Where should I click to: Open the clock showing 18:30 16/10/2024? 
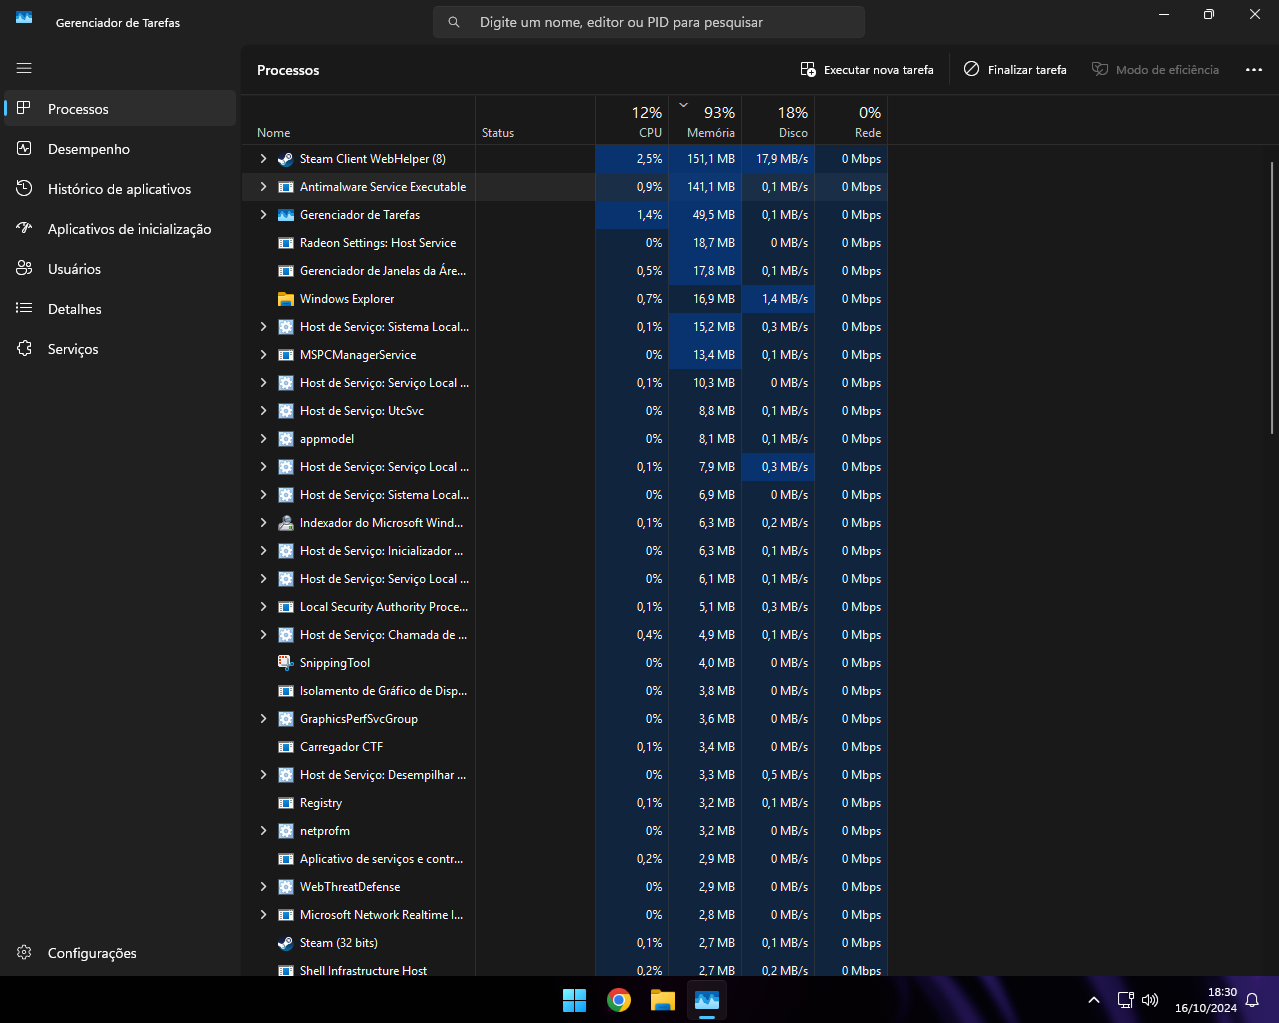pyautogui.click(x=1205, y=1000)
